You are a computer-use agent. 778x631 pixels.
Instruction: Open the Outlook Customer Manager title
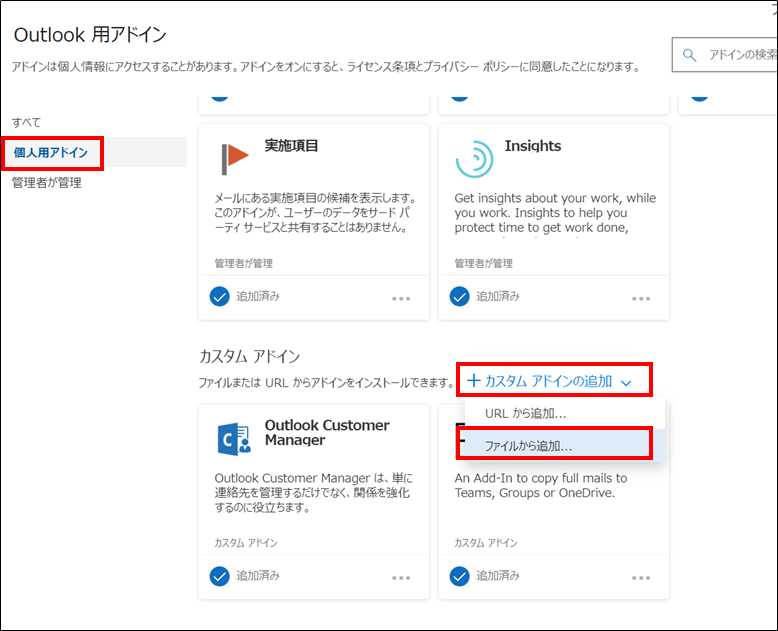(327, 433)
